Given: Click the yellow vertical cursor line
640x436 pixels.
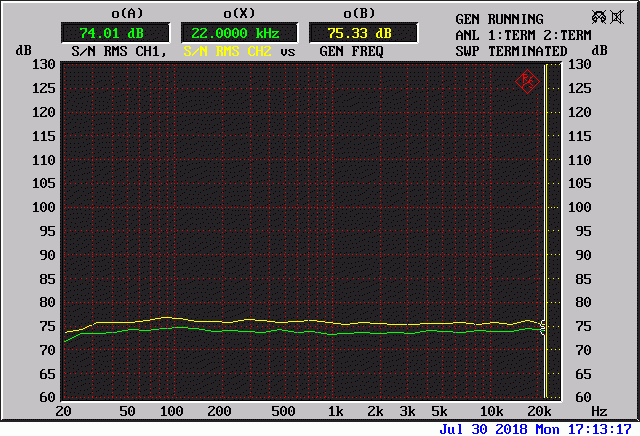Looking at the screenshot, I should click(545, 200).
